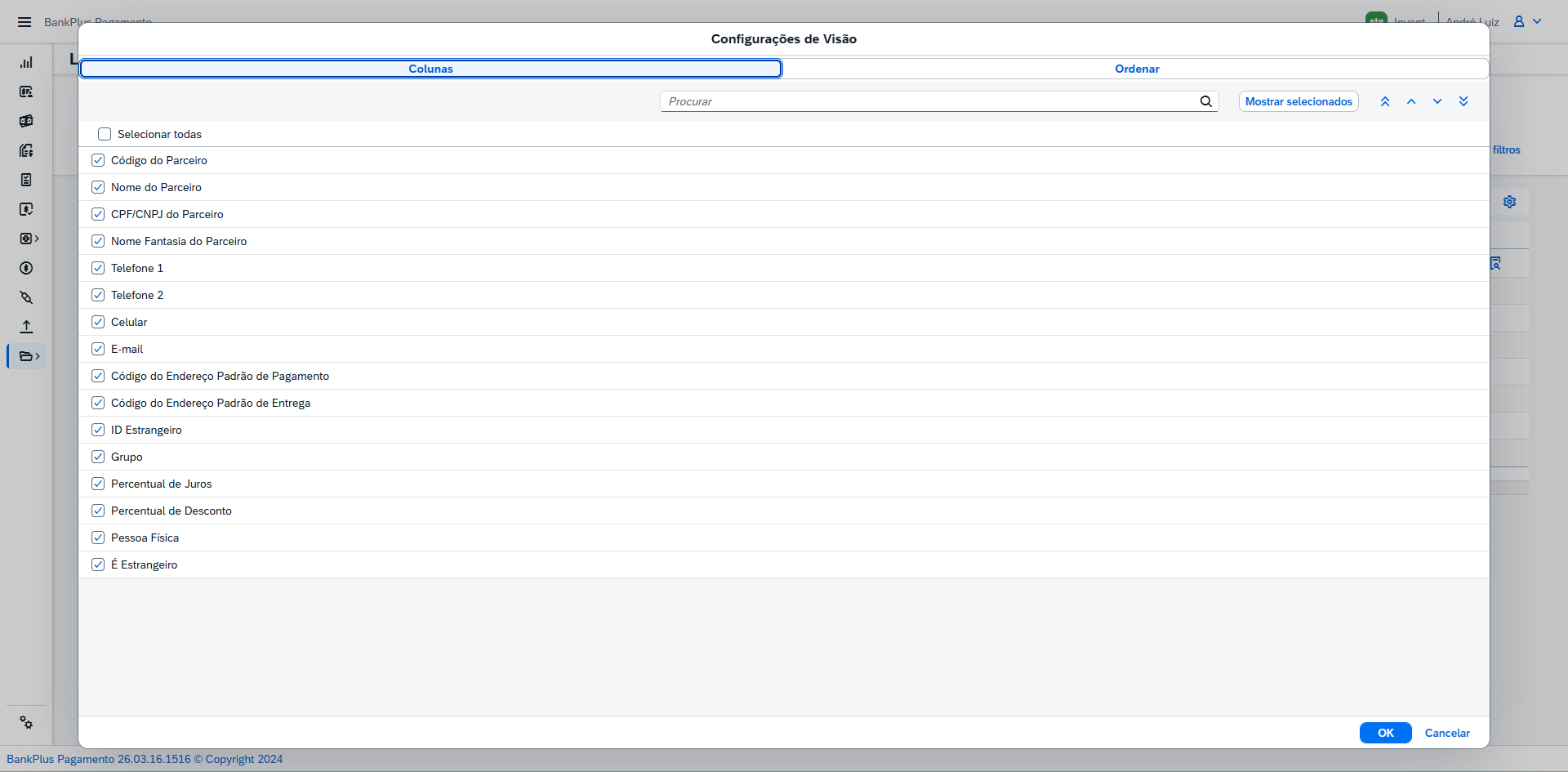Click the magnifier icon in Procurar field
Viewport: 1568px width, 772px height.
coord(1206,101)
